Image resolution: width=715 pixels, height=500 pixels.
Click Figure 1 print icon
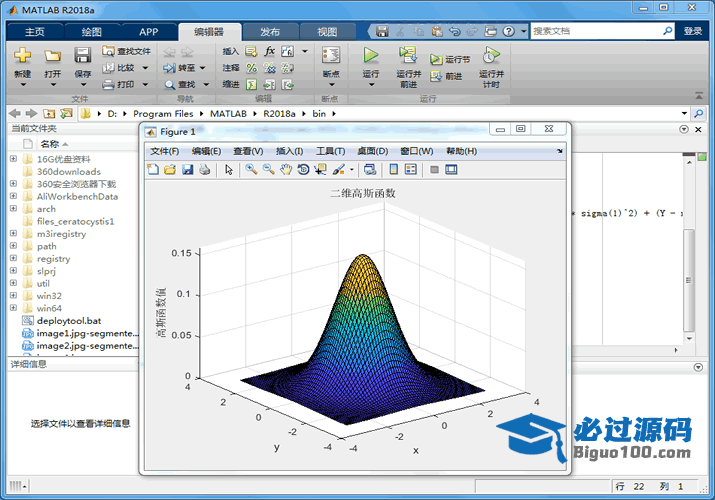point(205,170)
